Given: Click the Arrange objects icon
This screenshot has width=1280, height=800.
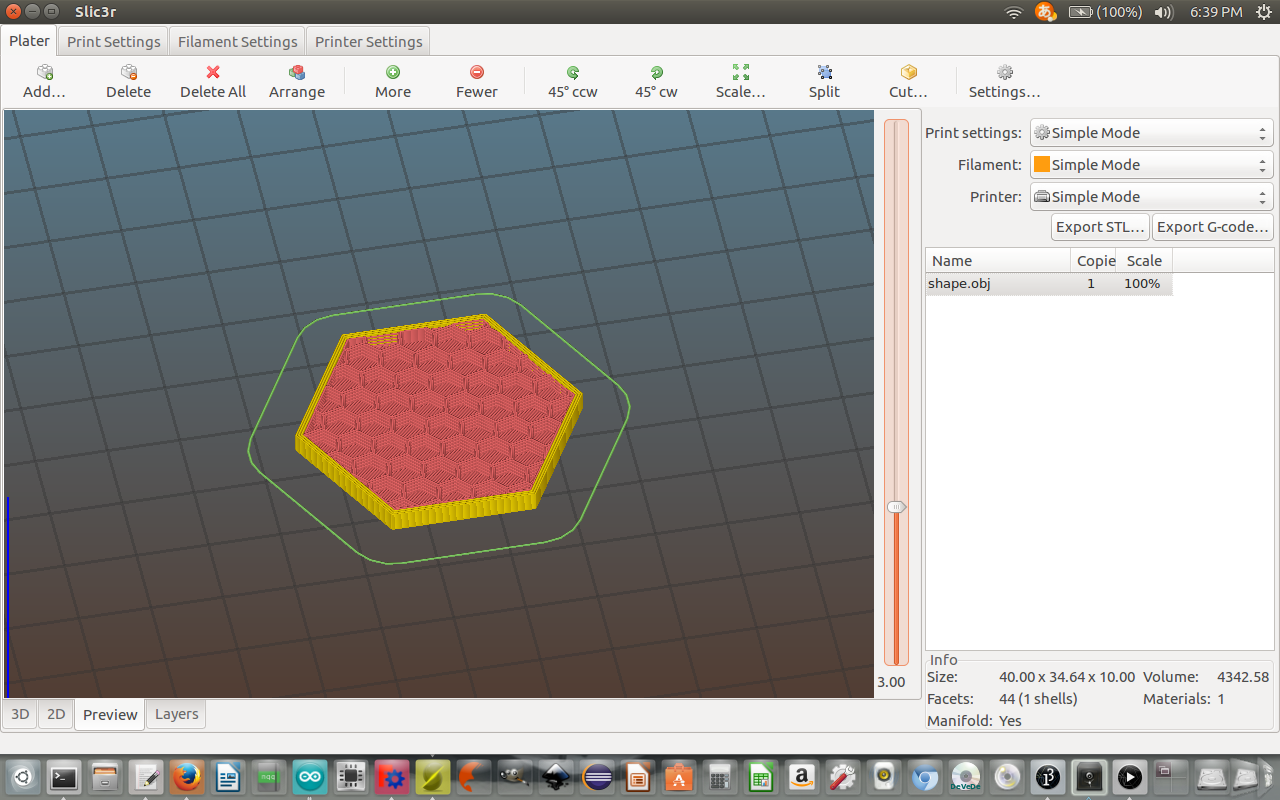Looking at the screenshot, I should click(296, 73).
